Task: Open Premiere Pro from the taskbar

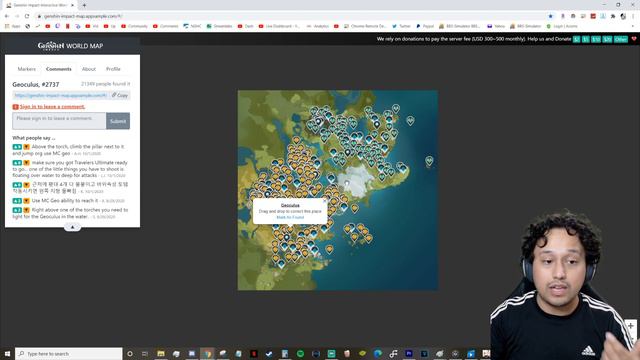Action: (x=409, y=353)
